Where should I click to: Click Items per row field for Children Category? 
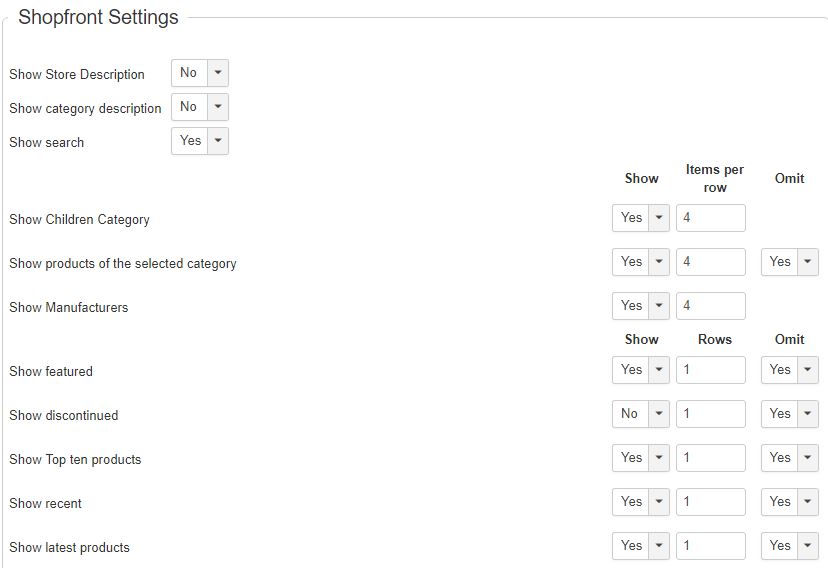point(711,218)
